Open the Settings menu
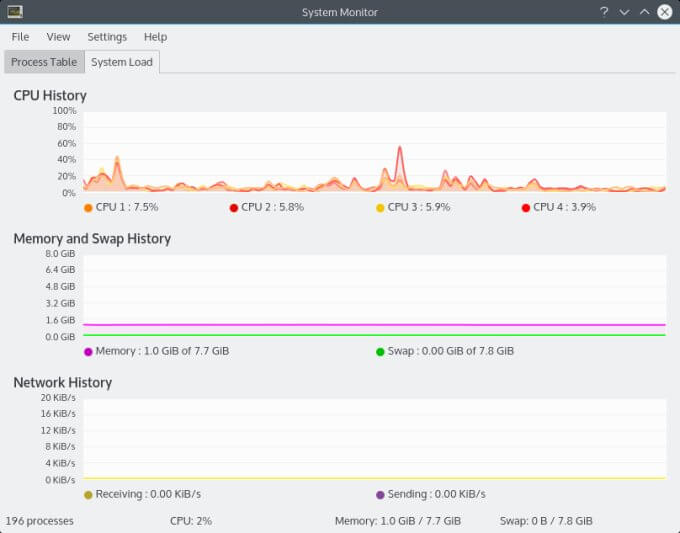The width and height of the screenshot is (680, 533). (x=107, y=37)
